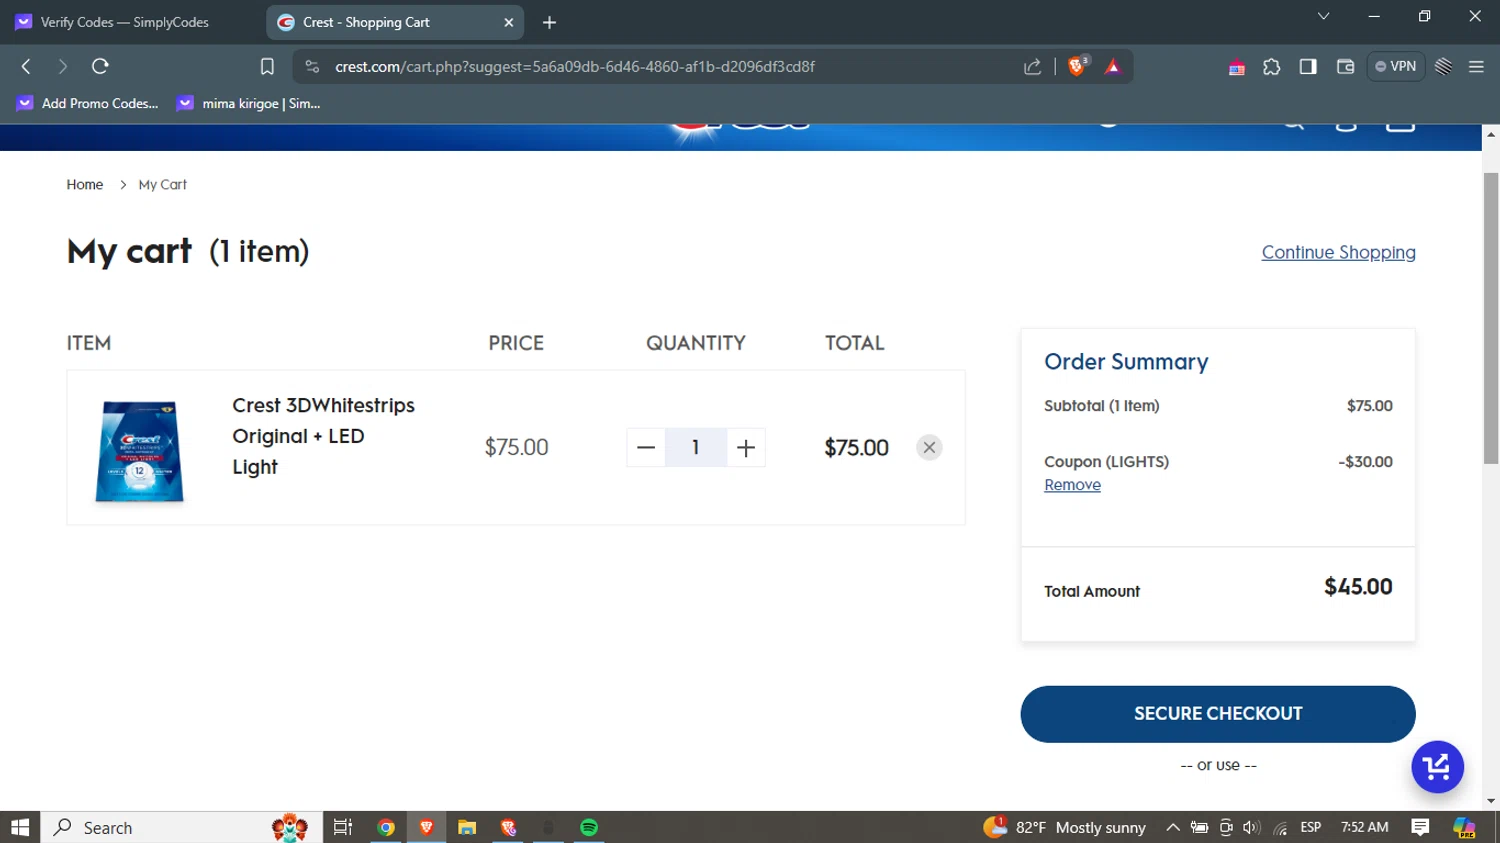Open Brave Rewards triangle icon
1500x843 pixels.
tap(1113, 66)
